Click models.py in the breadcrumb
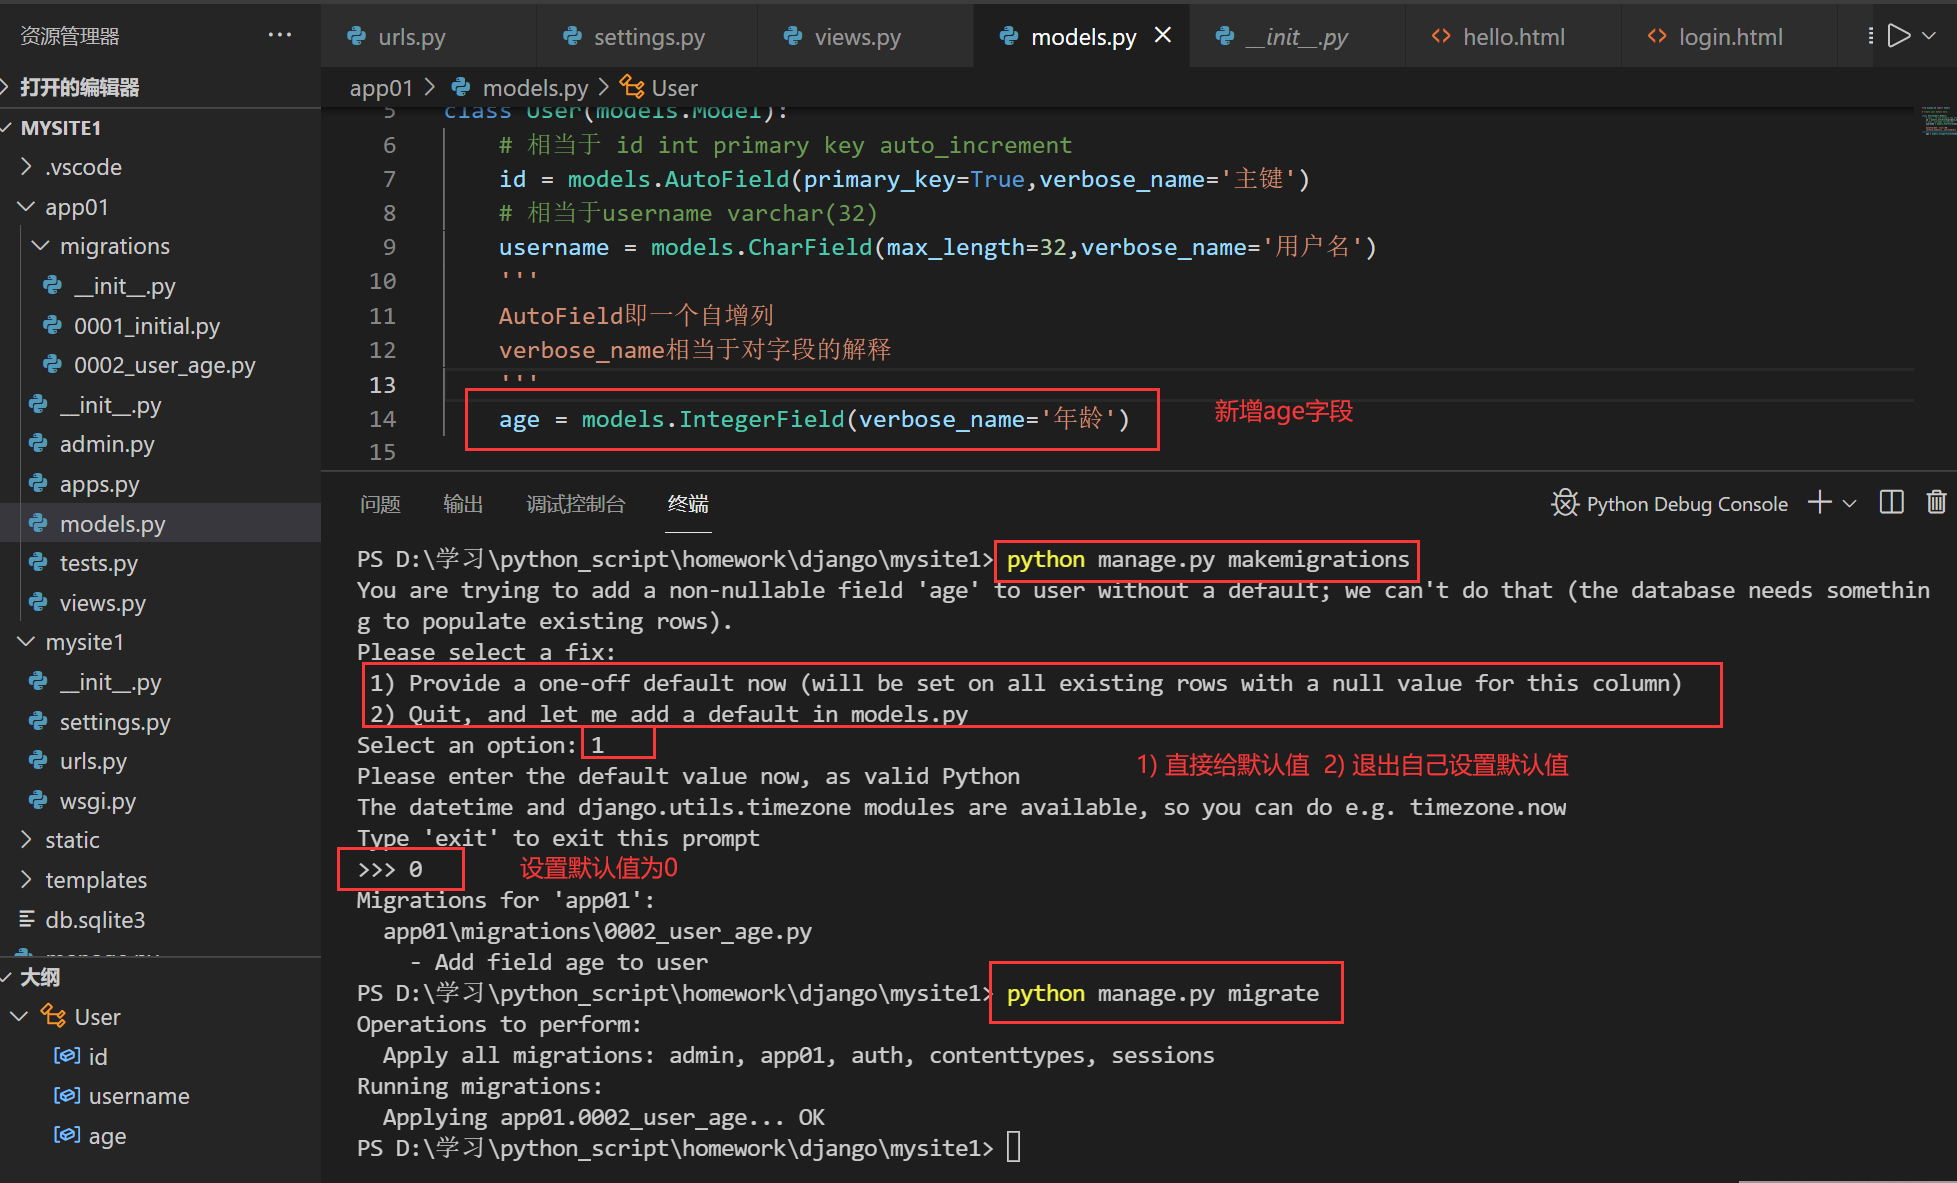 point(535,88)
